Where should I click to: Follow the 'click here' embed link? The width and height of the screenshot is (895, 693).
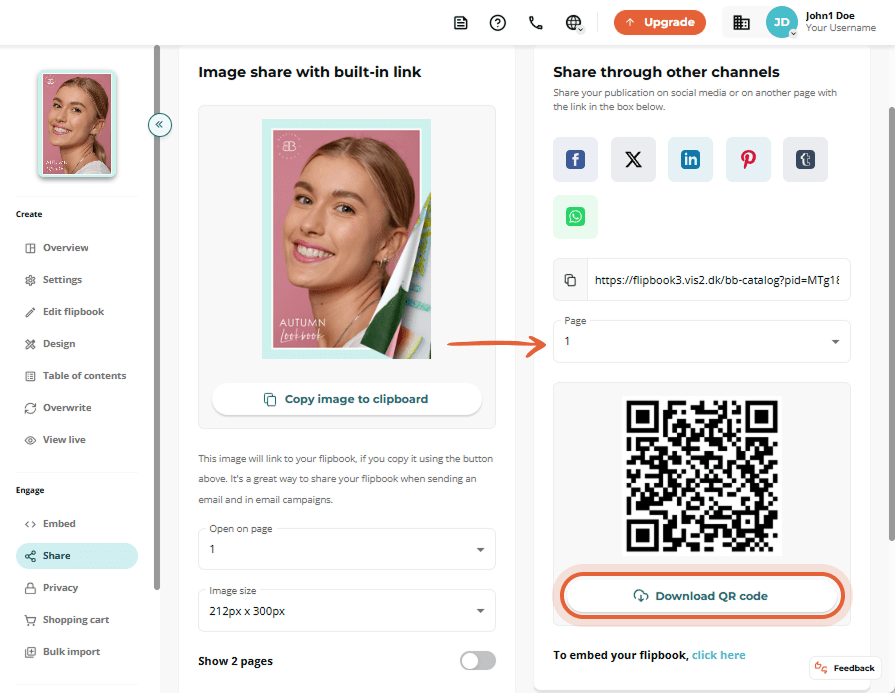coord(719,655)
